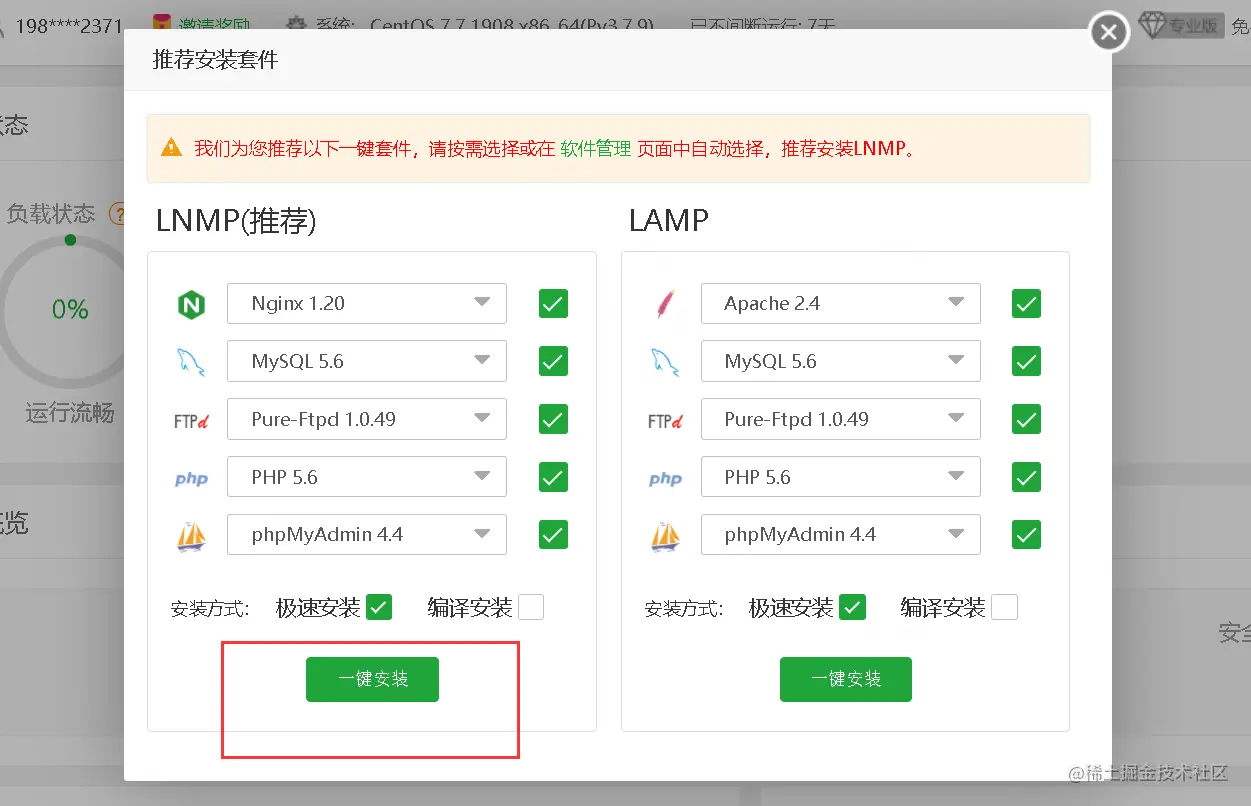Uncheck PHP 5.6 in LAMP

pyautogui.click(x=1026, y=477)
